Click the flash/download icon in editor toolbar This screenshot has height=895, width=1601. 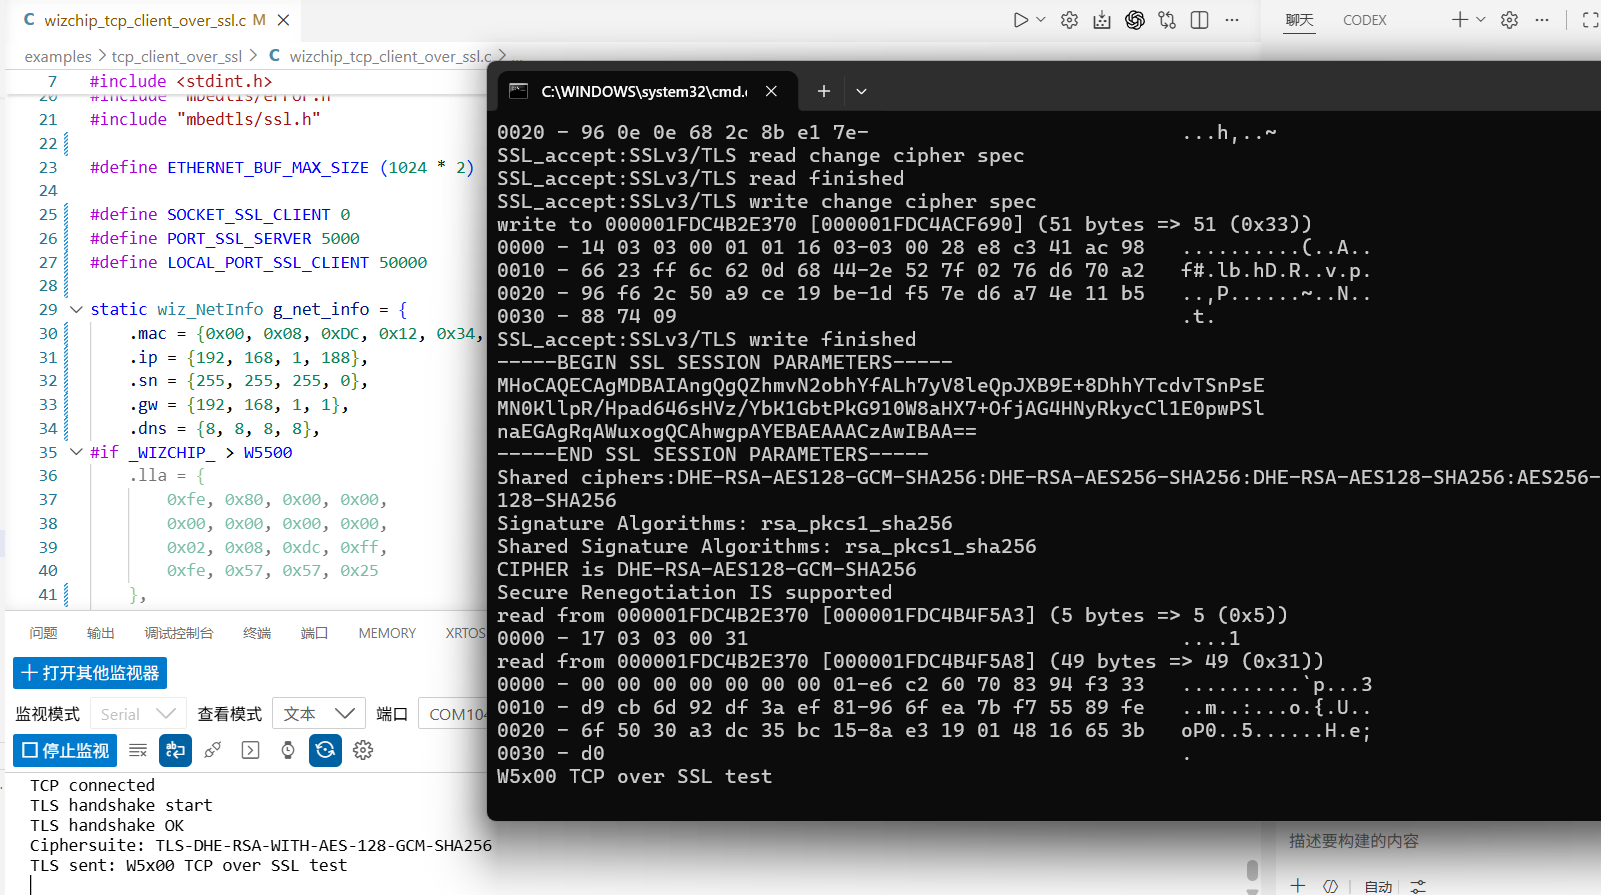[1102, 20]
